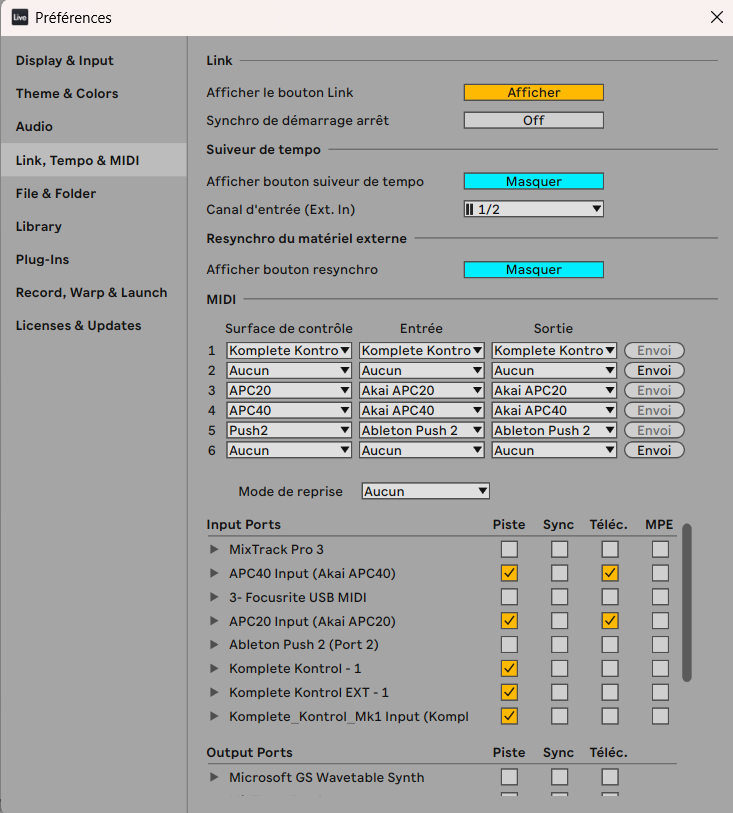Viewport: 733px width, 813px height.
Task: Open row 1 Sortie Komplete Kontrol dropdown
Action: point(554,351)
